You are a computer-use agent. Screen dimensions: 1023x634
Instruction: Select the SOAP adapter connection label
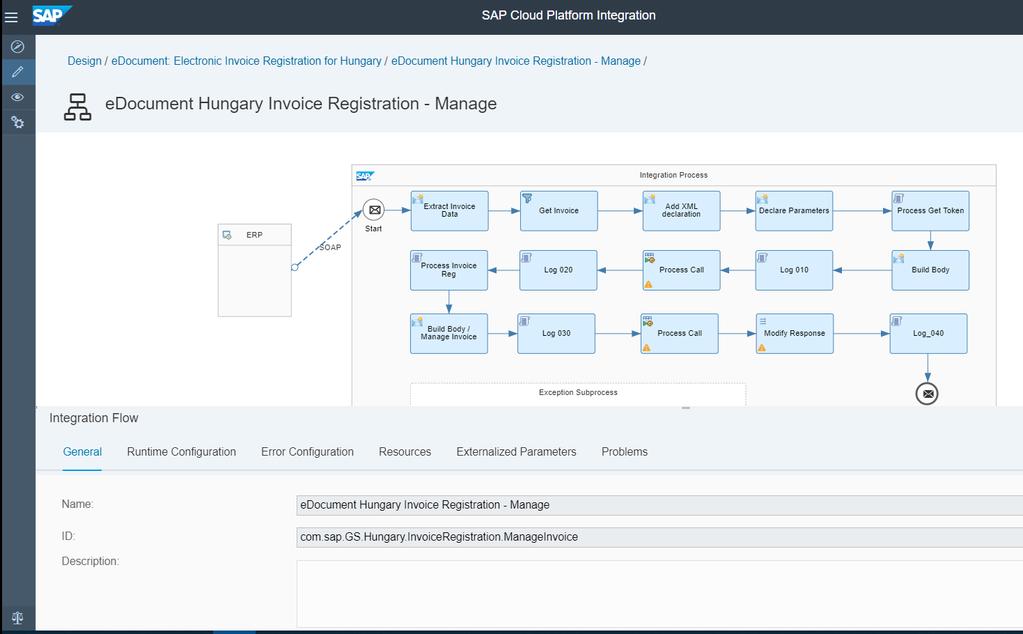coord(330,247)
